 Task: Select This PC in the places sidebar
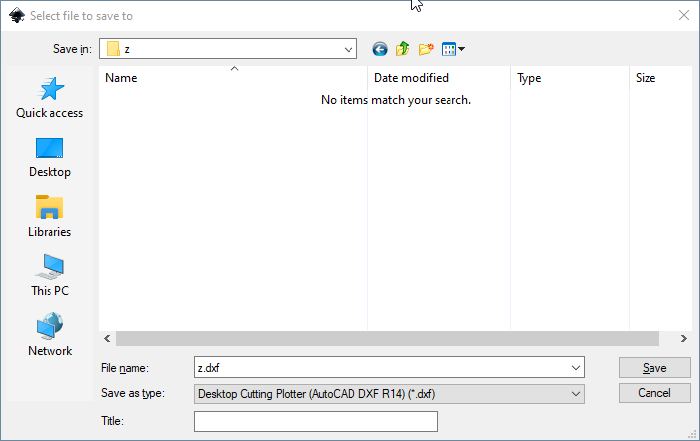point(50,275)
